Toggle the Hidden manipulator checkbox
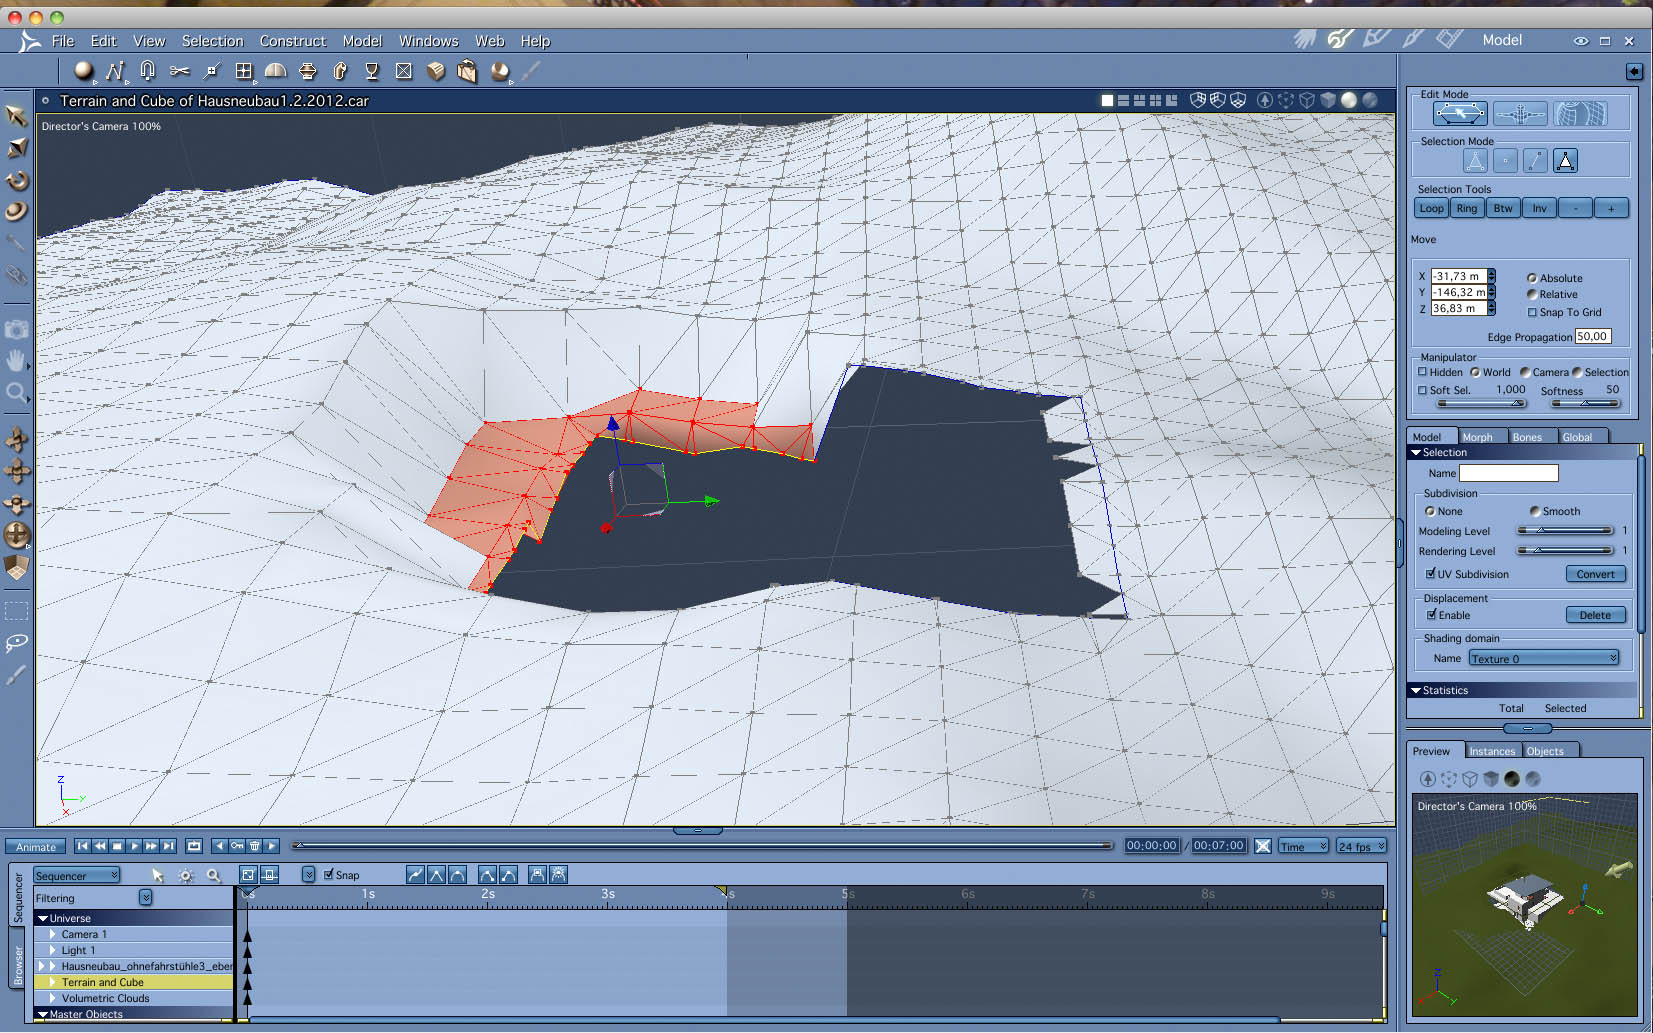The height and width of the screenshot is (1033, 1653). (1423, 372)
